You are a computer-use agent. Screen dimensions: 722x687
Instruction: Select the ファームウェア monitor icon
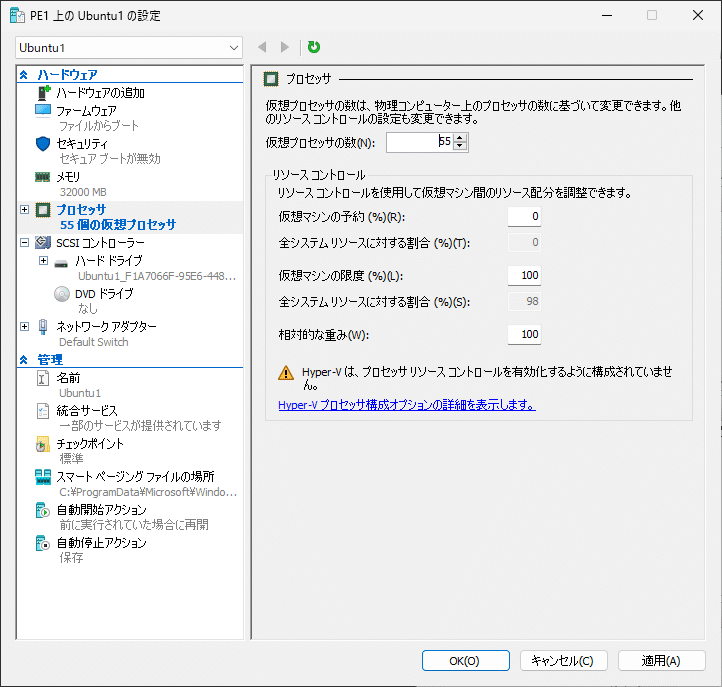point(43,111)
